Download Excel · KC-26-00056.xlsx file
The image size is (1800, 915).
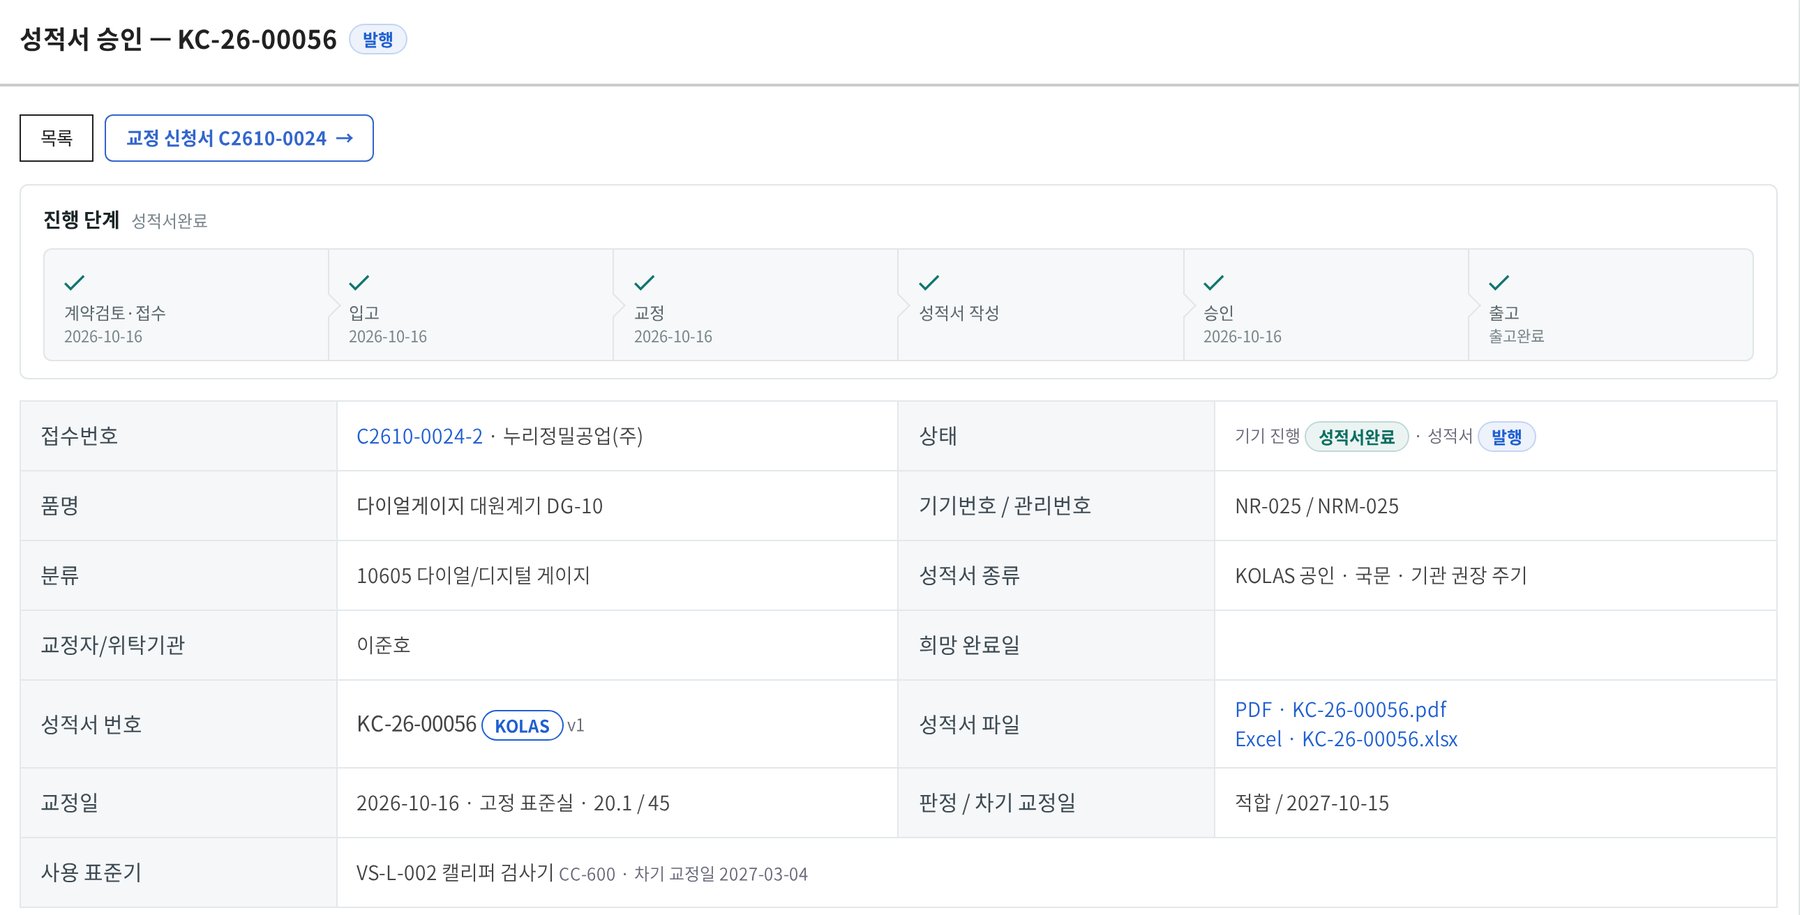coord(1346,739)
